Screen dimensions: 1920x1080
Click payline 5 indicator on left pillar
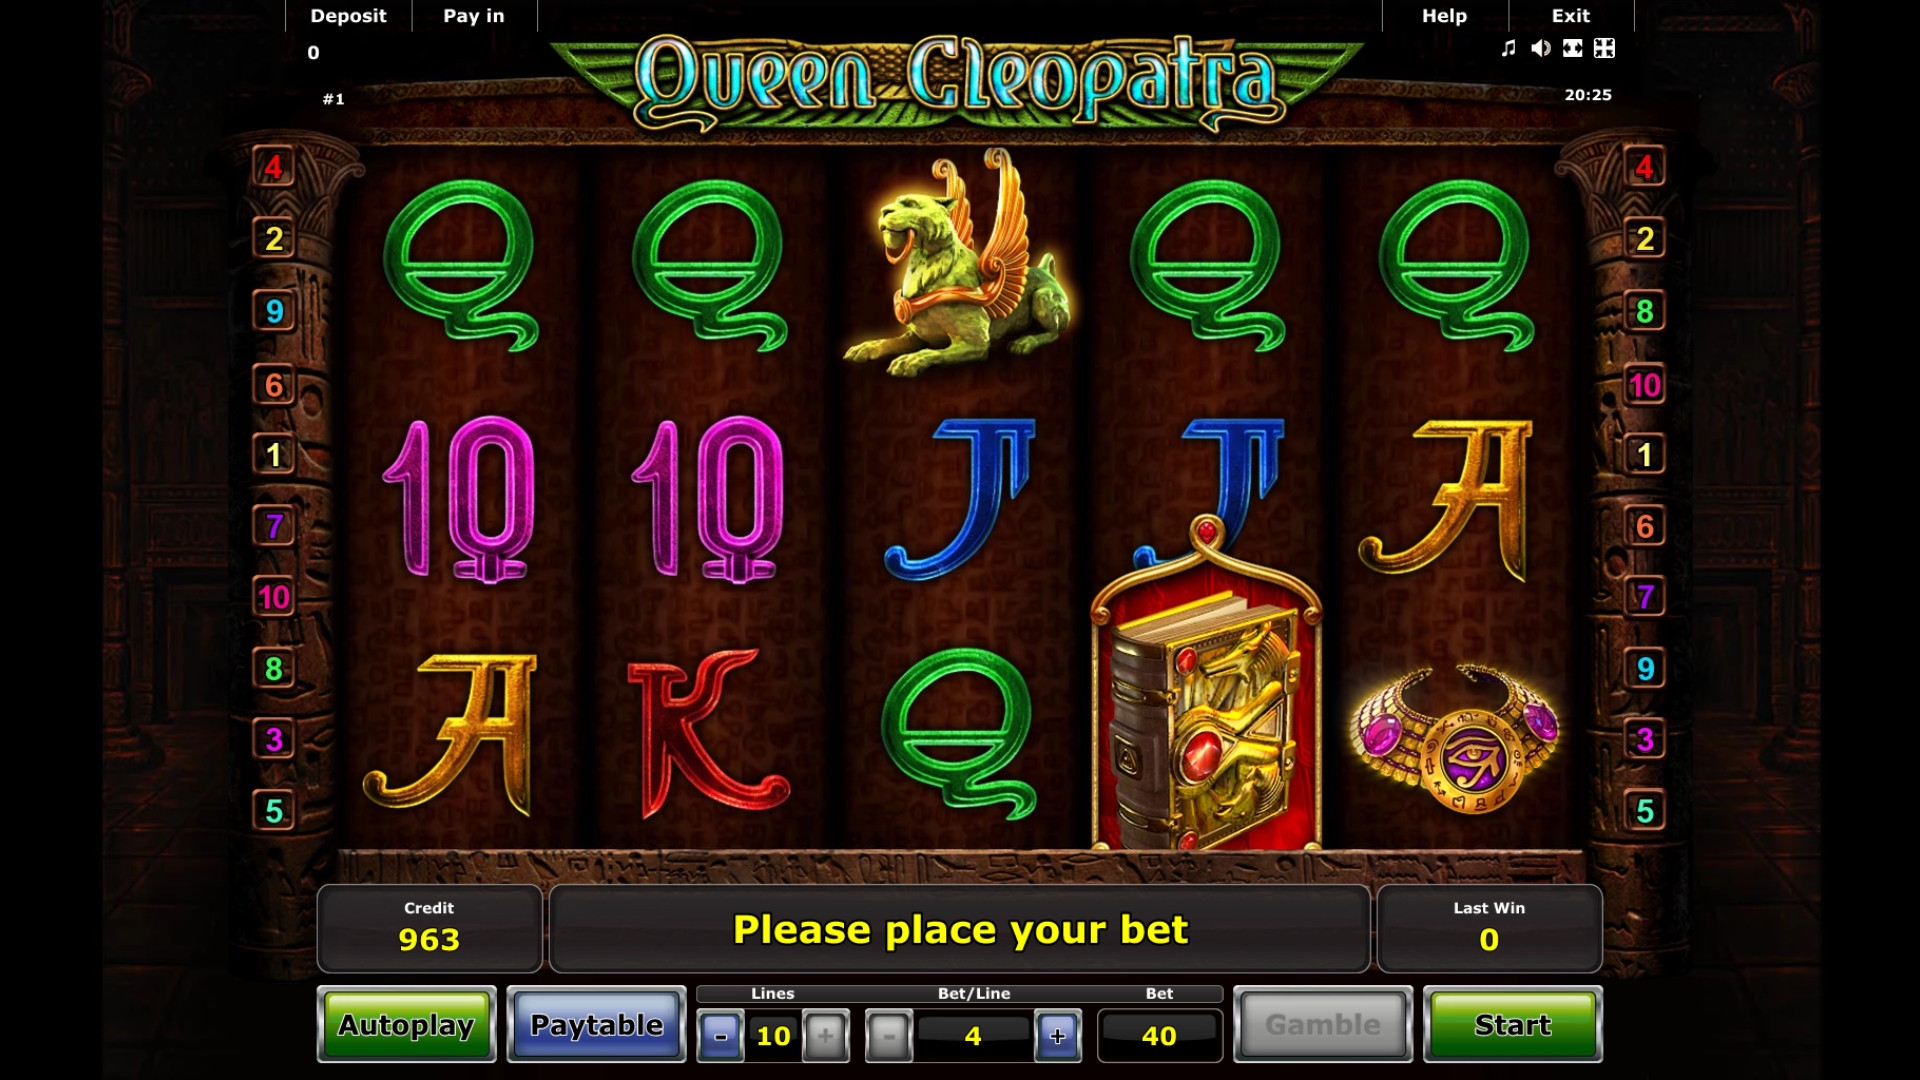coord(273,810)
